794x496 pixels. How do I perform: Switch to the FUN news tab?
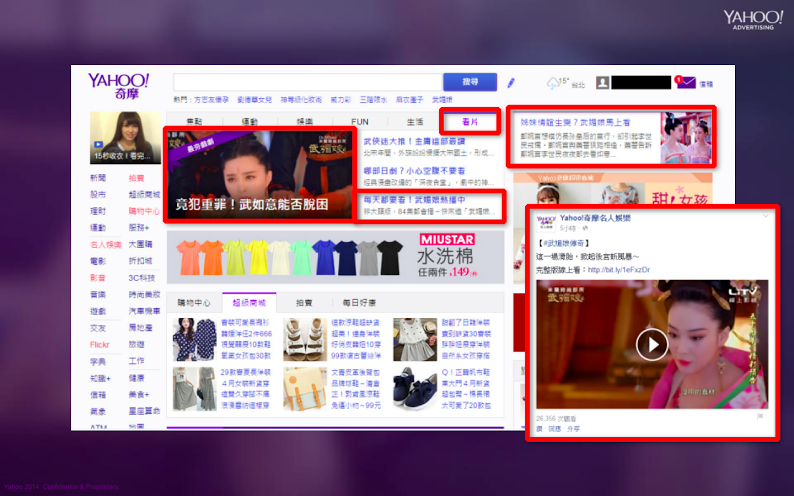[x=360, y=122]
